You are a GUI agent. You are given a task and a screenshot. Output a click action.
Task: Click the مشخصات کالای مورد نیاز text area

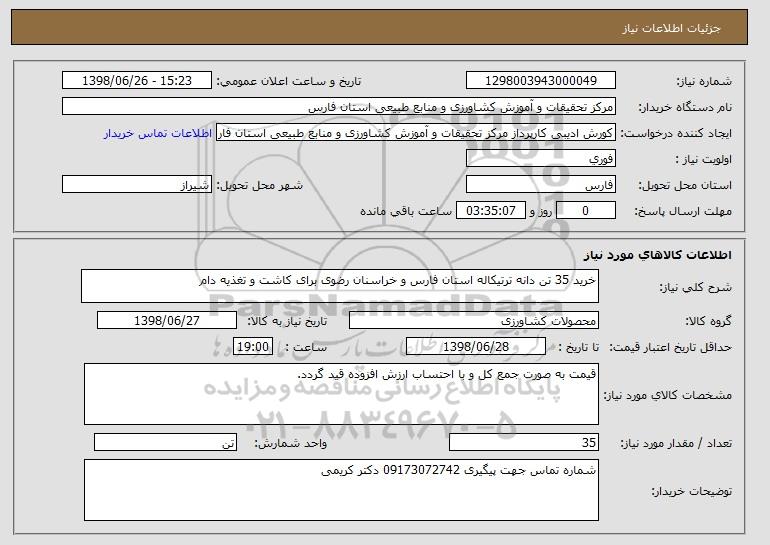point(341,394)
